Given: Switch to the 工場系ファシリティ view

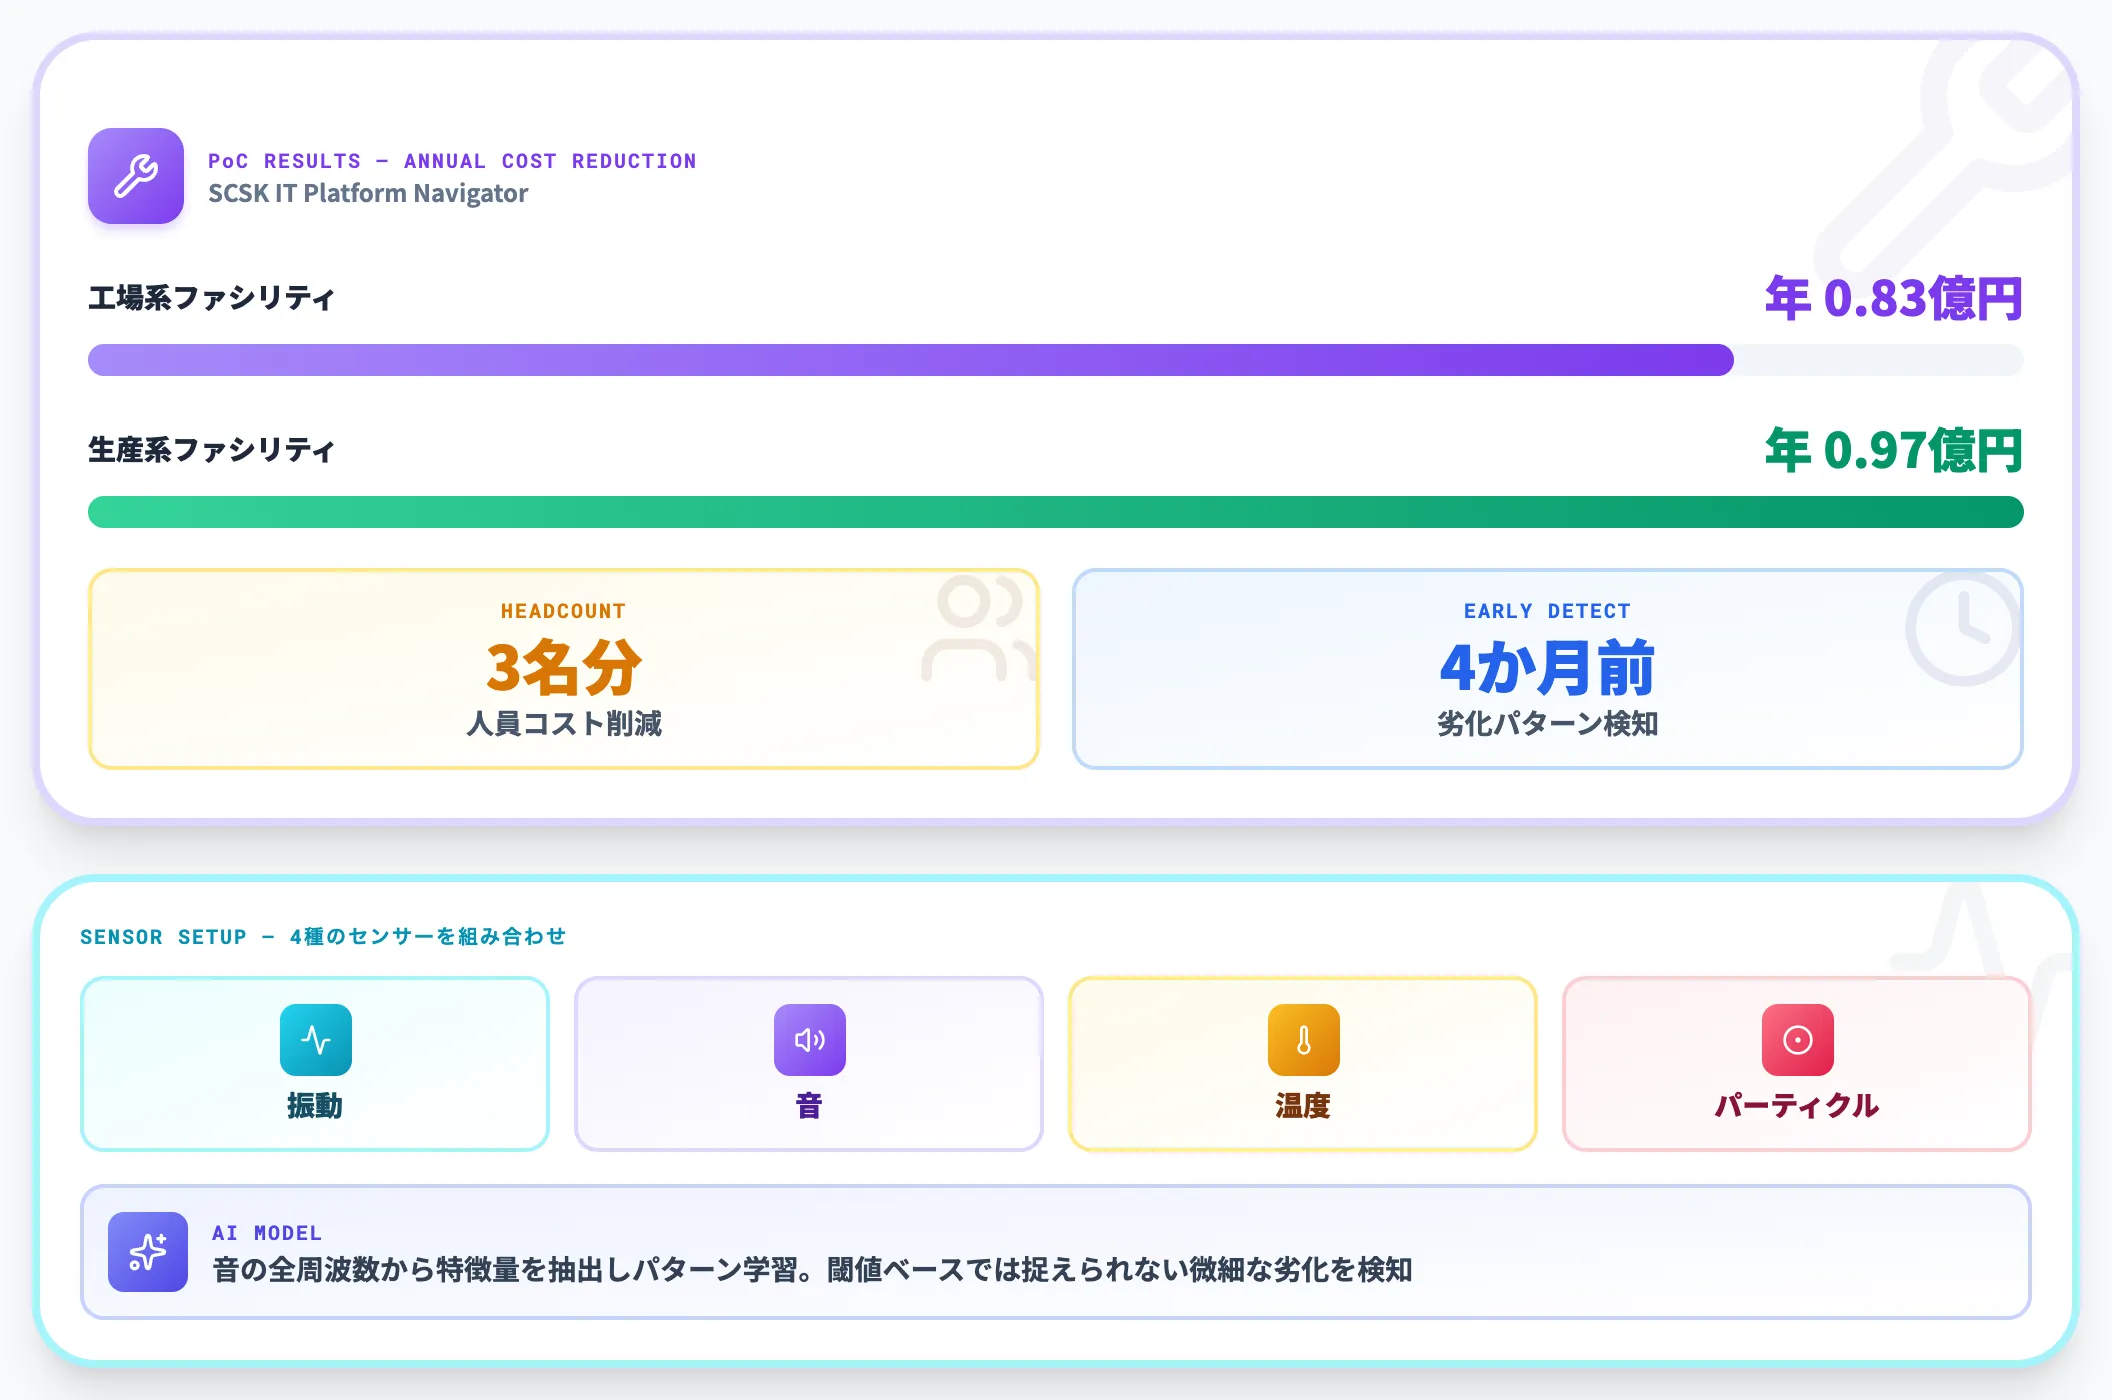Looking at the screenshot, I should (211, 297).
